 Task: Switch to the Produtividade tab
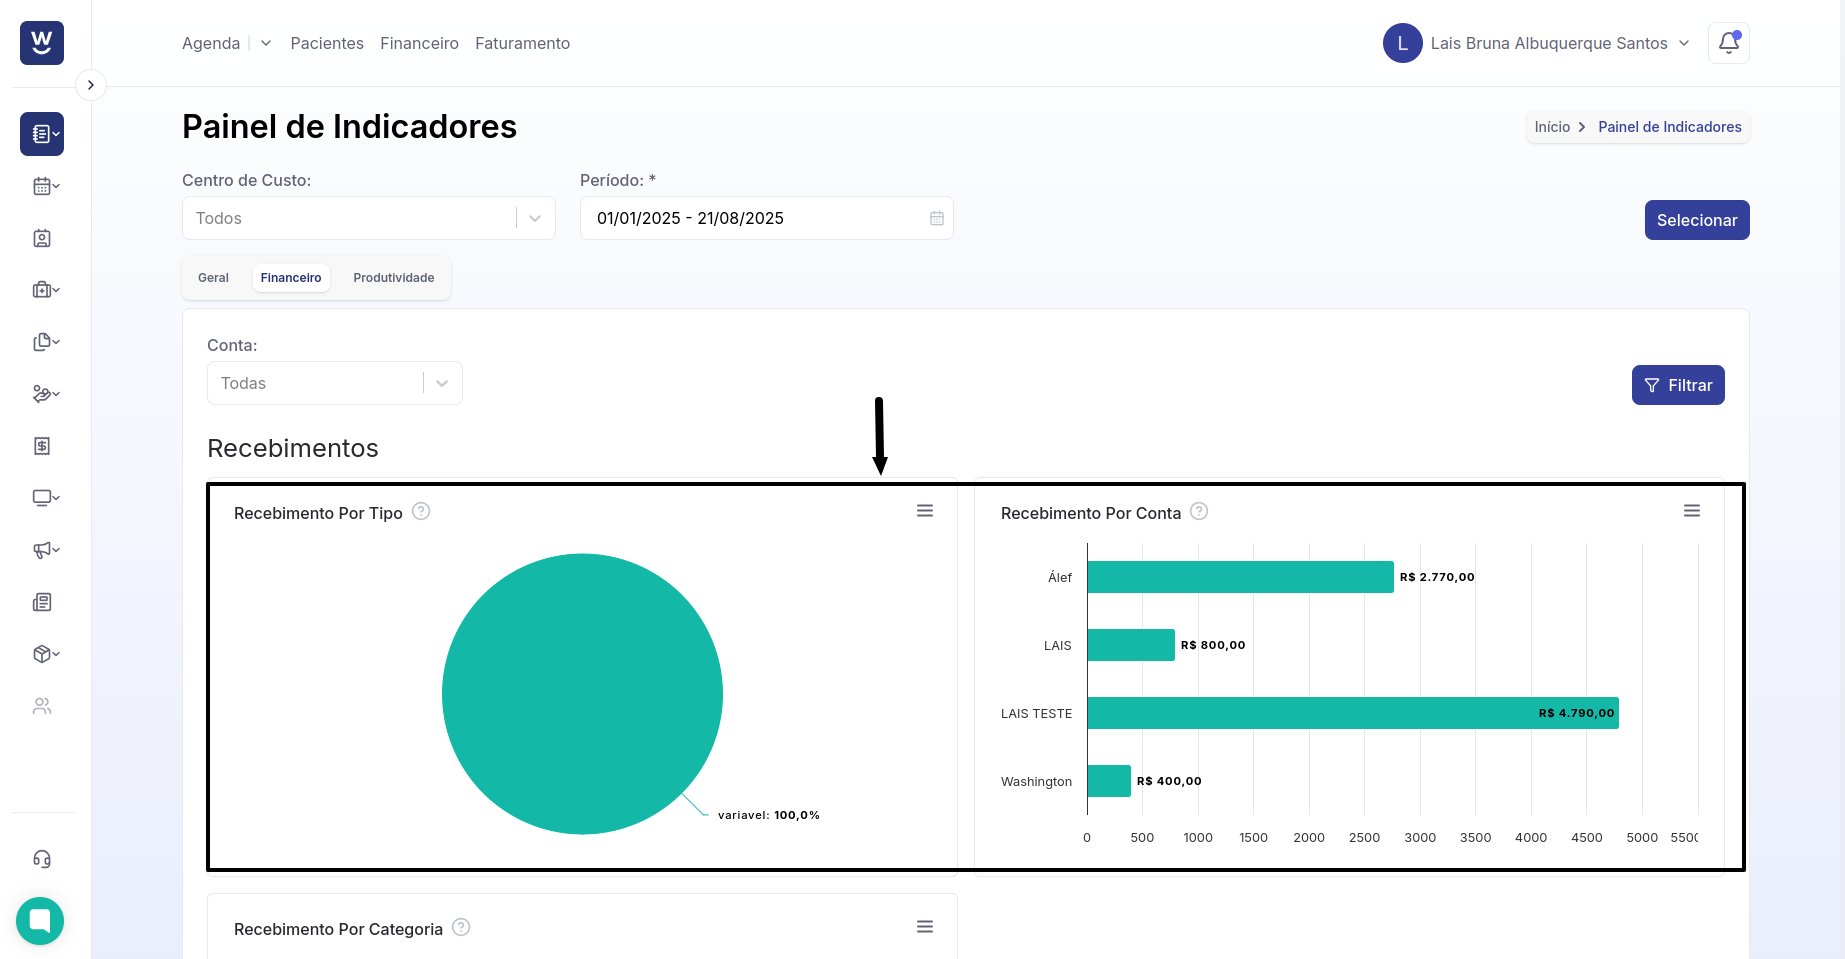[394, 278]
